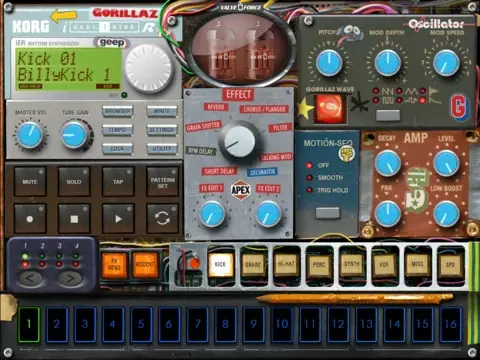Toggle the Solo pad
This screenshot has height=360, width=480.
74,181
